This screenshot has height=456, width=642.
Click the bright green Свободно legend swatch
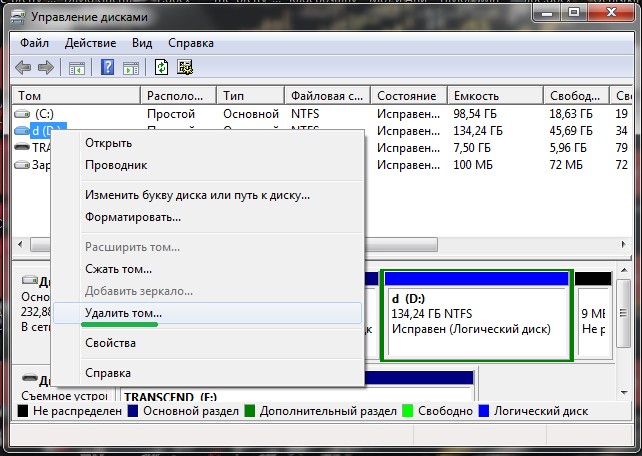point(408,411)
